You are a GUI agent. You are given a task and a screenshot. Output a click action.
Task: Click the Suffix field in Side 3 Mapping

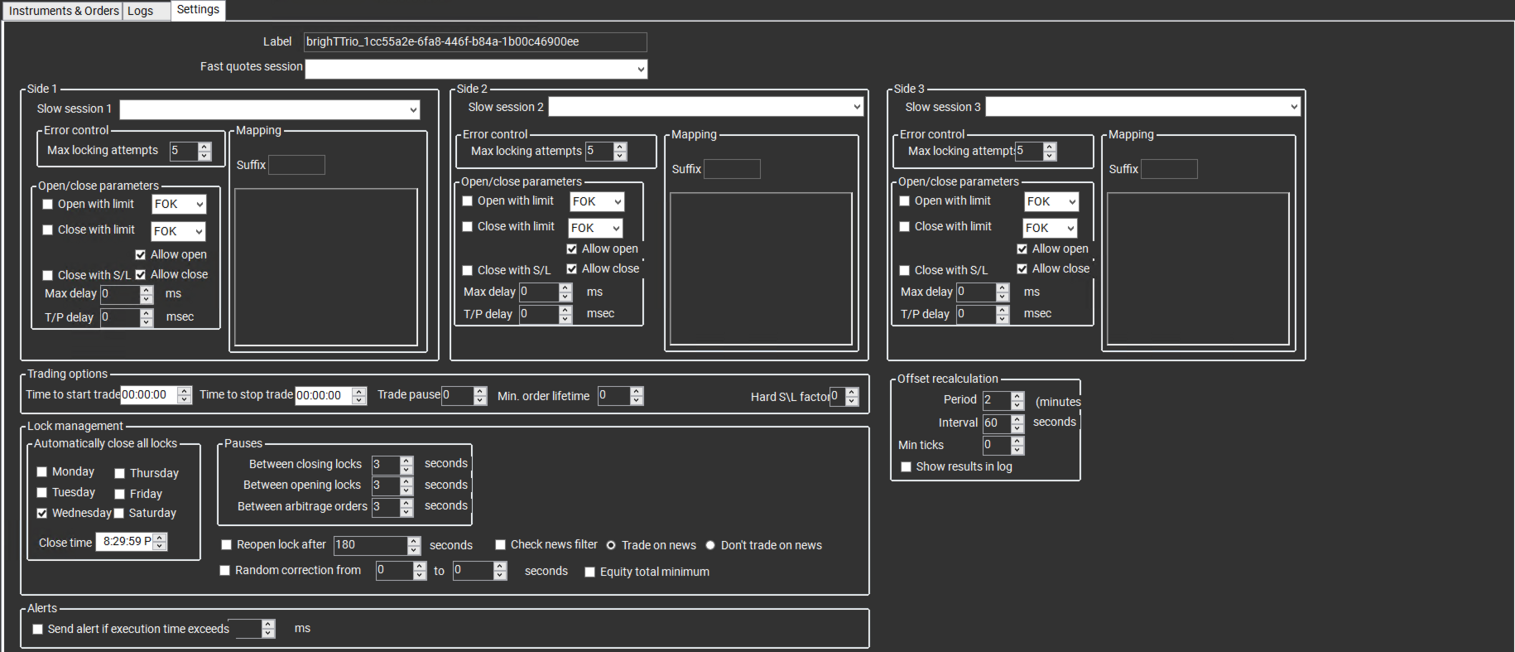[x=1169, y=169]
